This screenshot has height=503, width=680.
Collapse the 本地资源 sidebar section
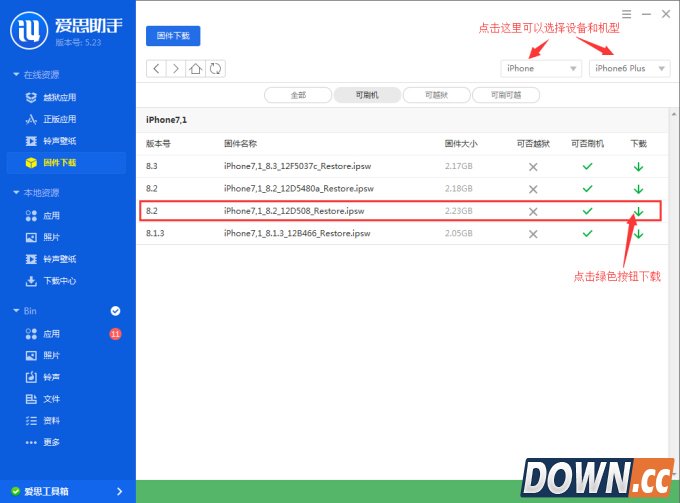[x=15, y=192]
